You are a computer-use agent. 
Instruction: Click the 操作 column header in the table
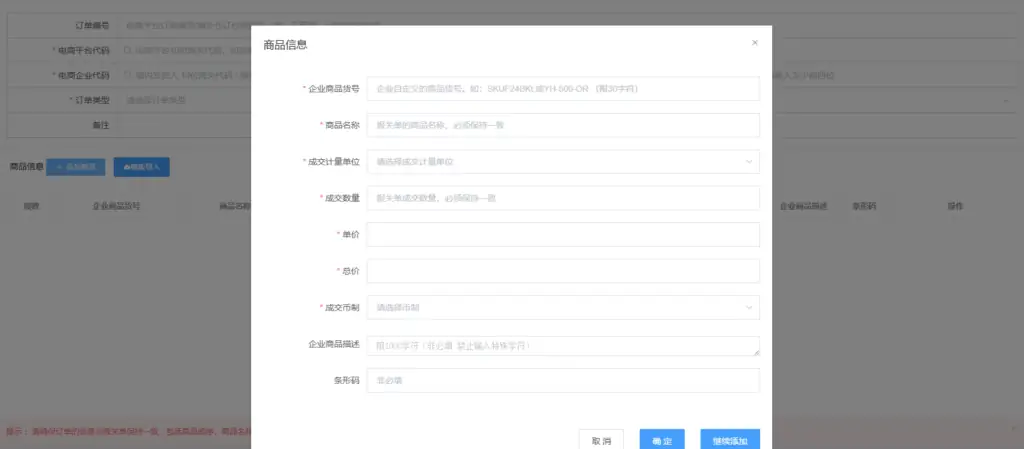[x=954, y=206]
